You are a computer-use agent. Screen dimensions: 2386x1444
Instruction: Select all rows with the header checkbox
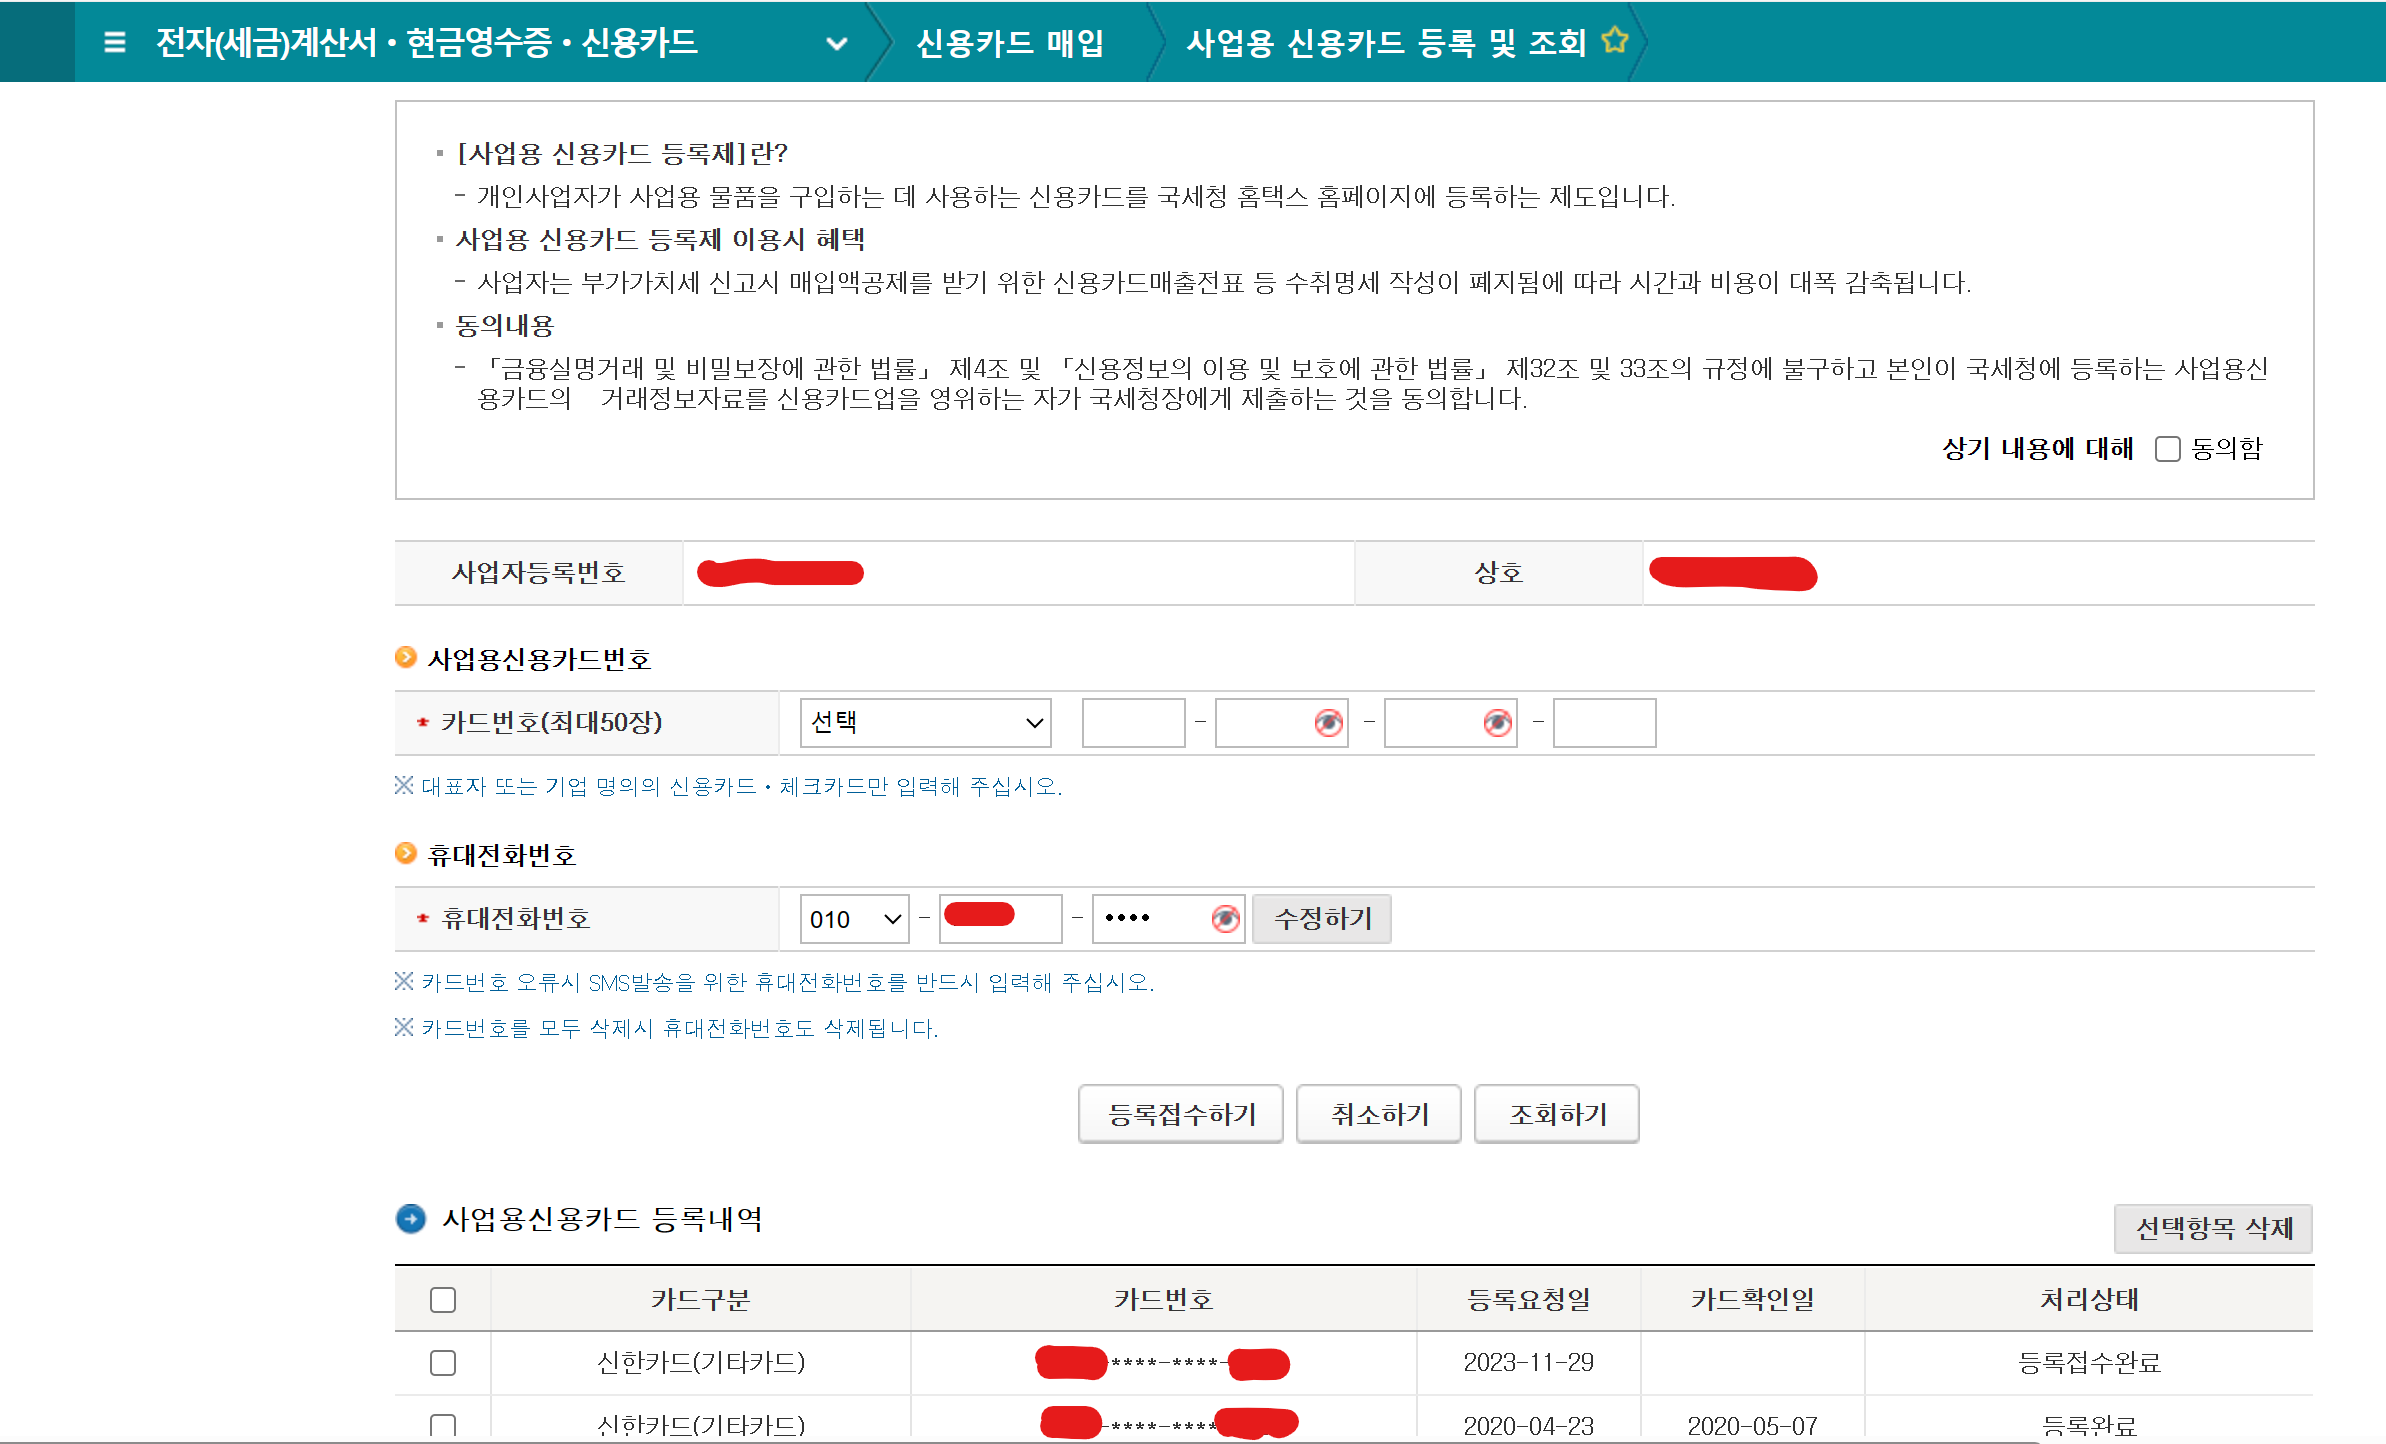(x=443, y=1298)
